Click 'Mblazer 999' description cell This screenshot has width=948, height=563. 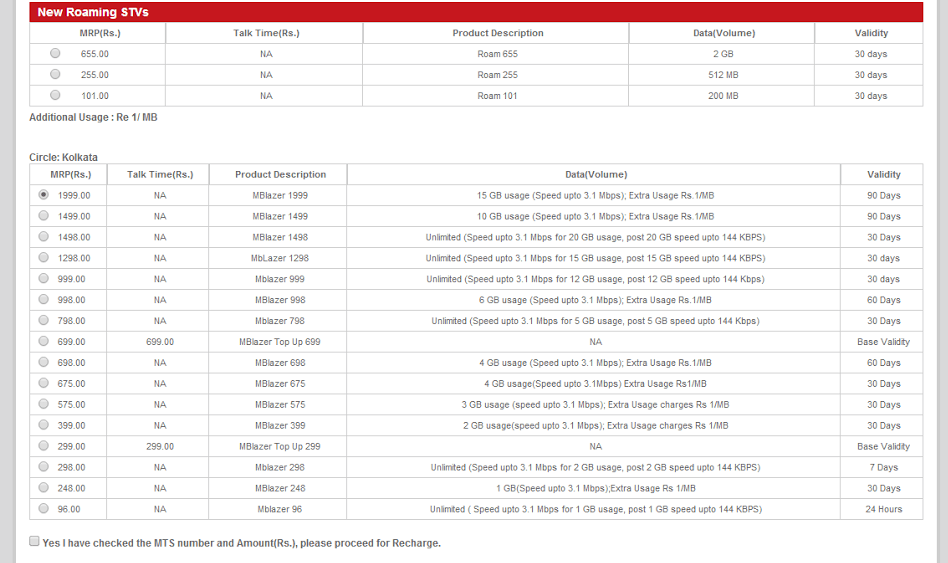click(x=280, y=279)
